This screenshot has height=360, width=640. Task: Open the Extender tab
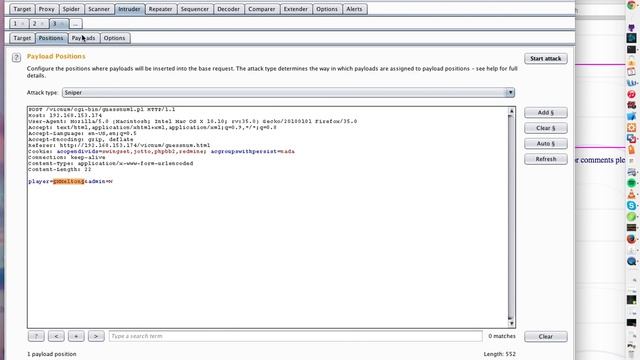pyautogui.click(x=296, y=9)
